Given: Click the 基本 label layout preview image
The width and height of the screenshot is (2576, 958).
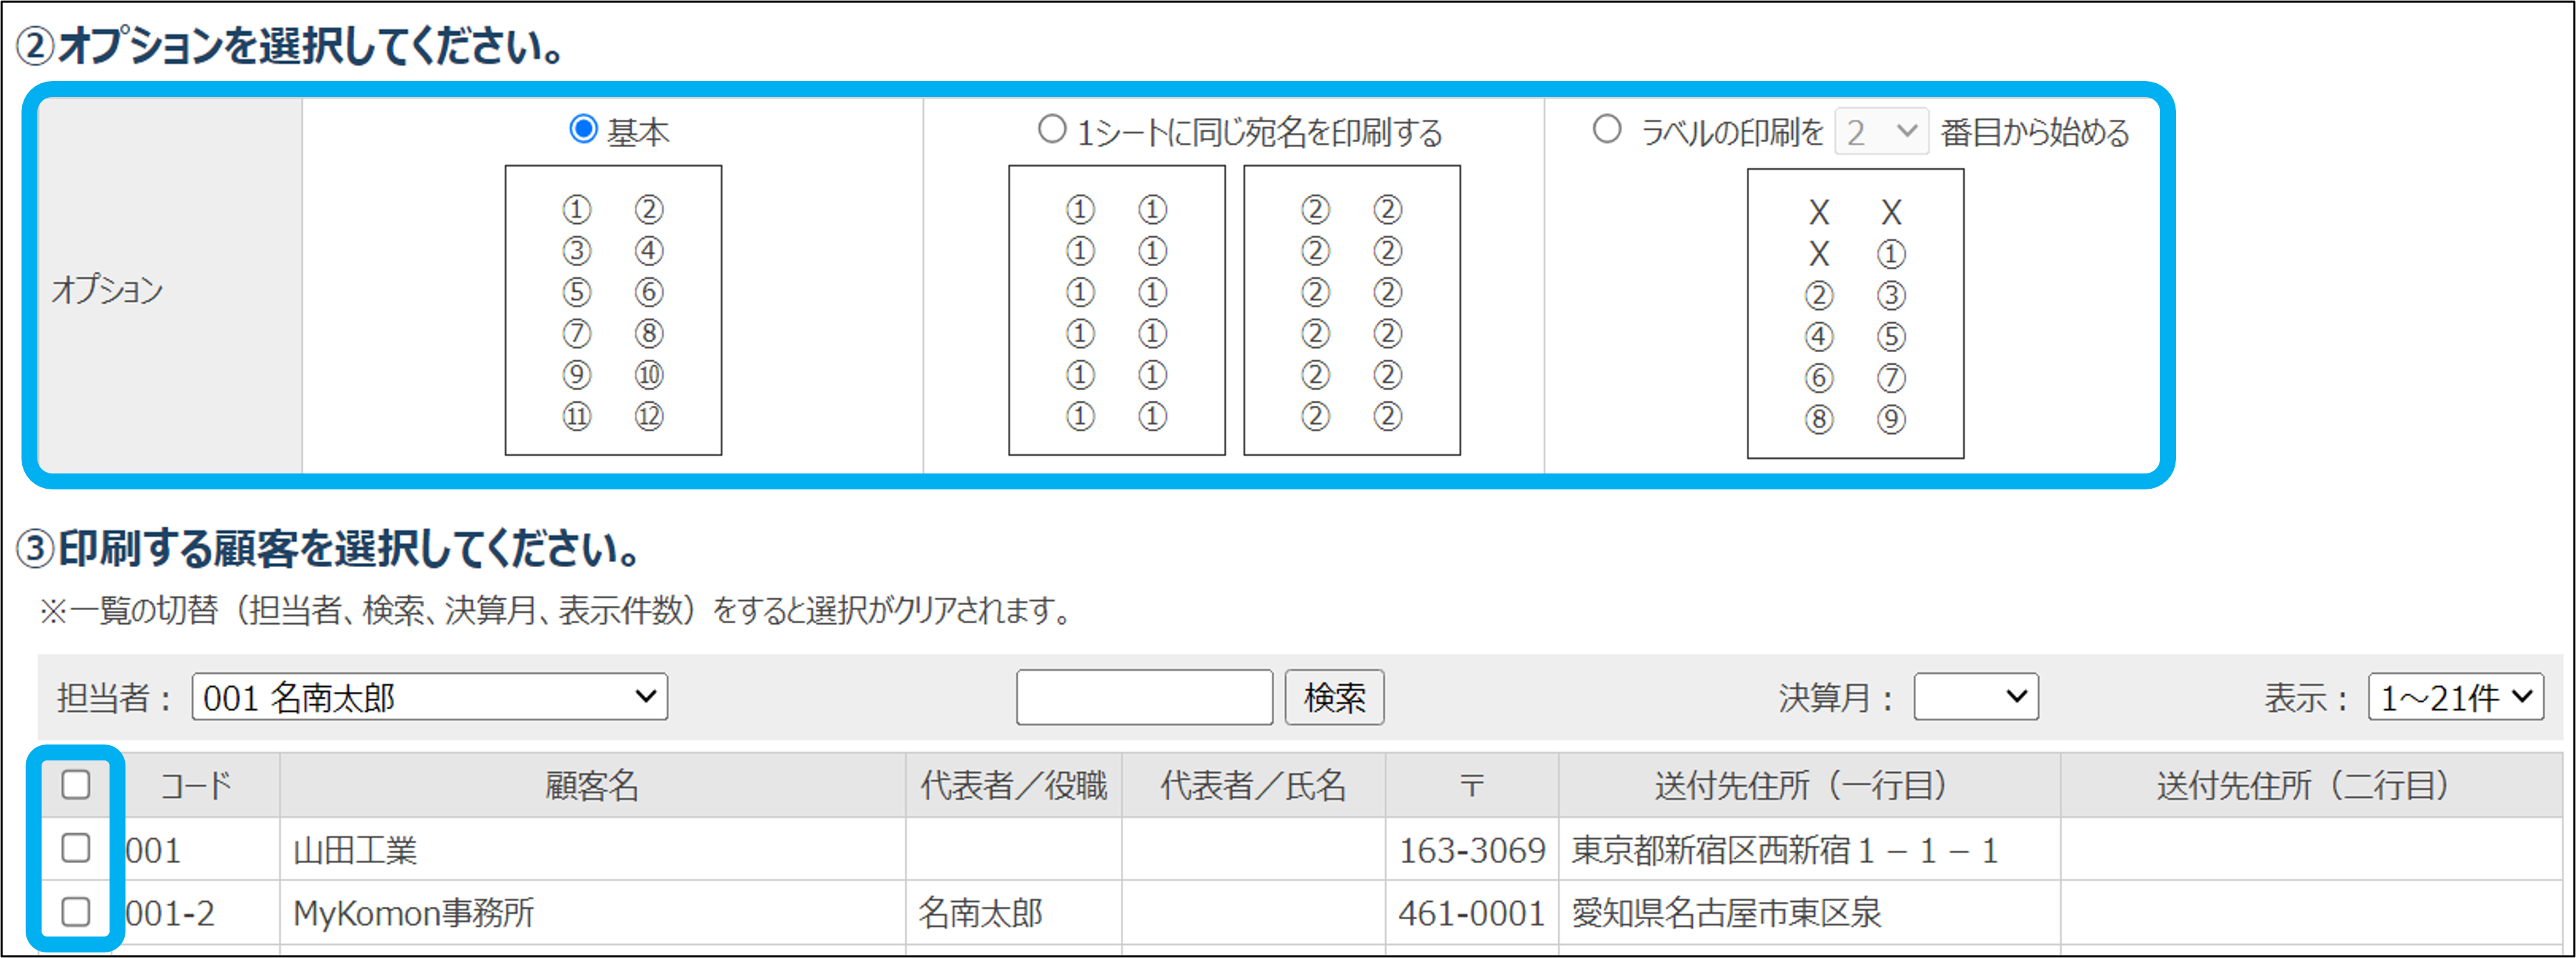Looking at the screenshot, I should (x=613, y=311).
